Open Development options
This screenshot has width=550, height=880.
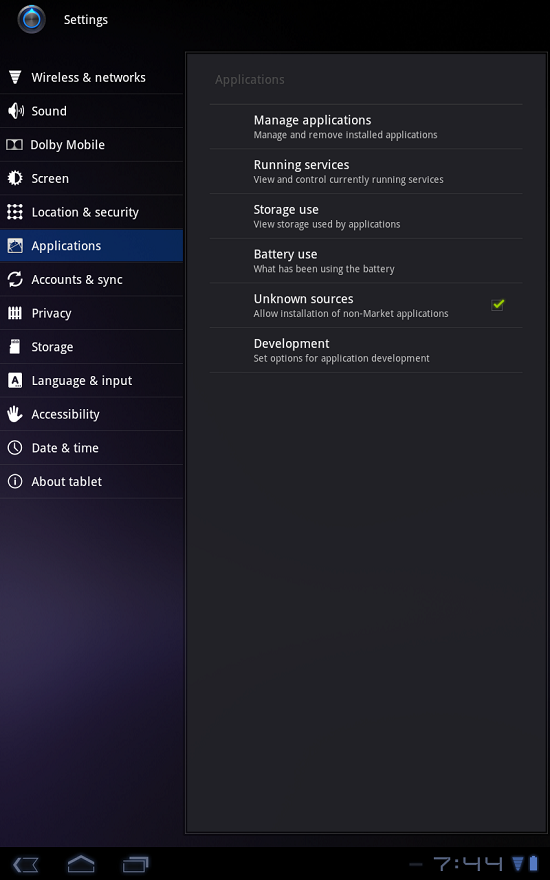(x=366, y=350)
